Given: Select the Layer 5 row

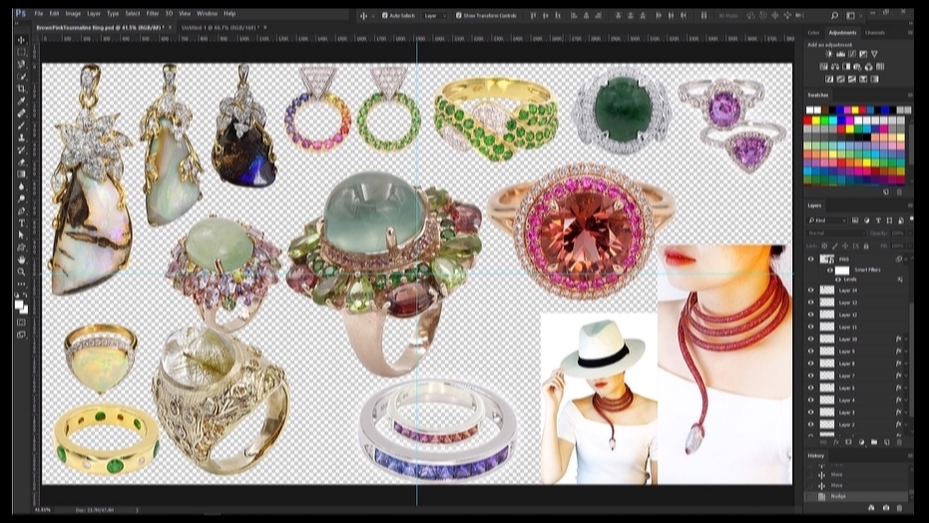Looking at the screenshot, I should click(x=857, y=388).
